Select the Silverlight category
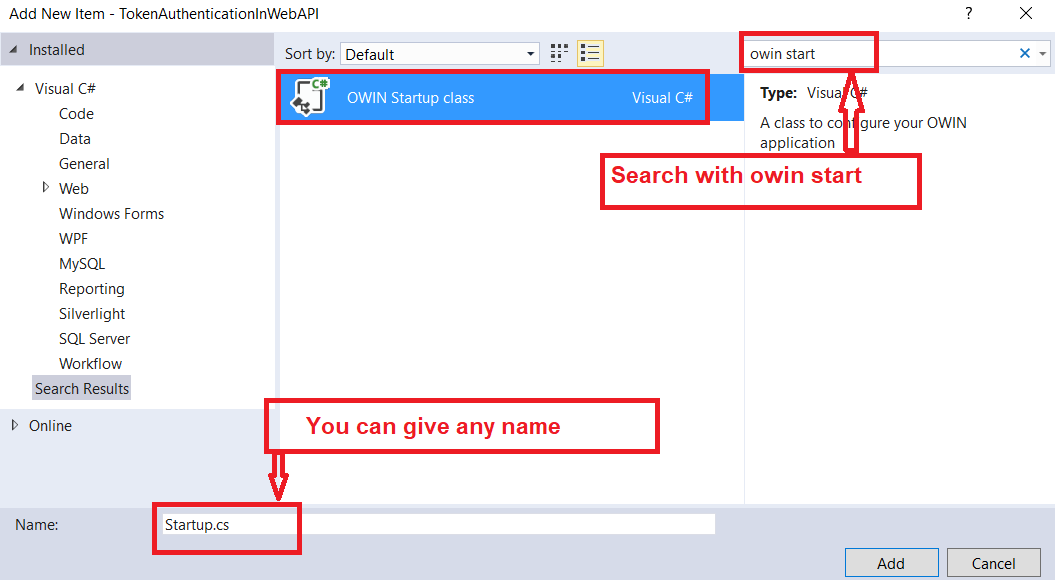 pyautogui.click(x=92, y=314)
